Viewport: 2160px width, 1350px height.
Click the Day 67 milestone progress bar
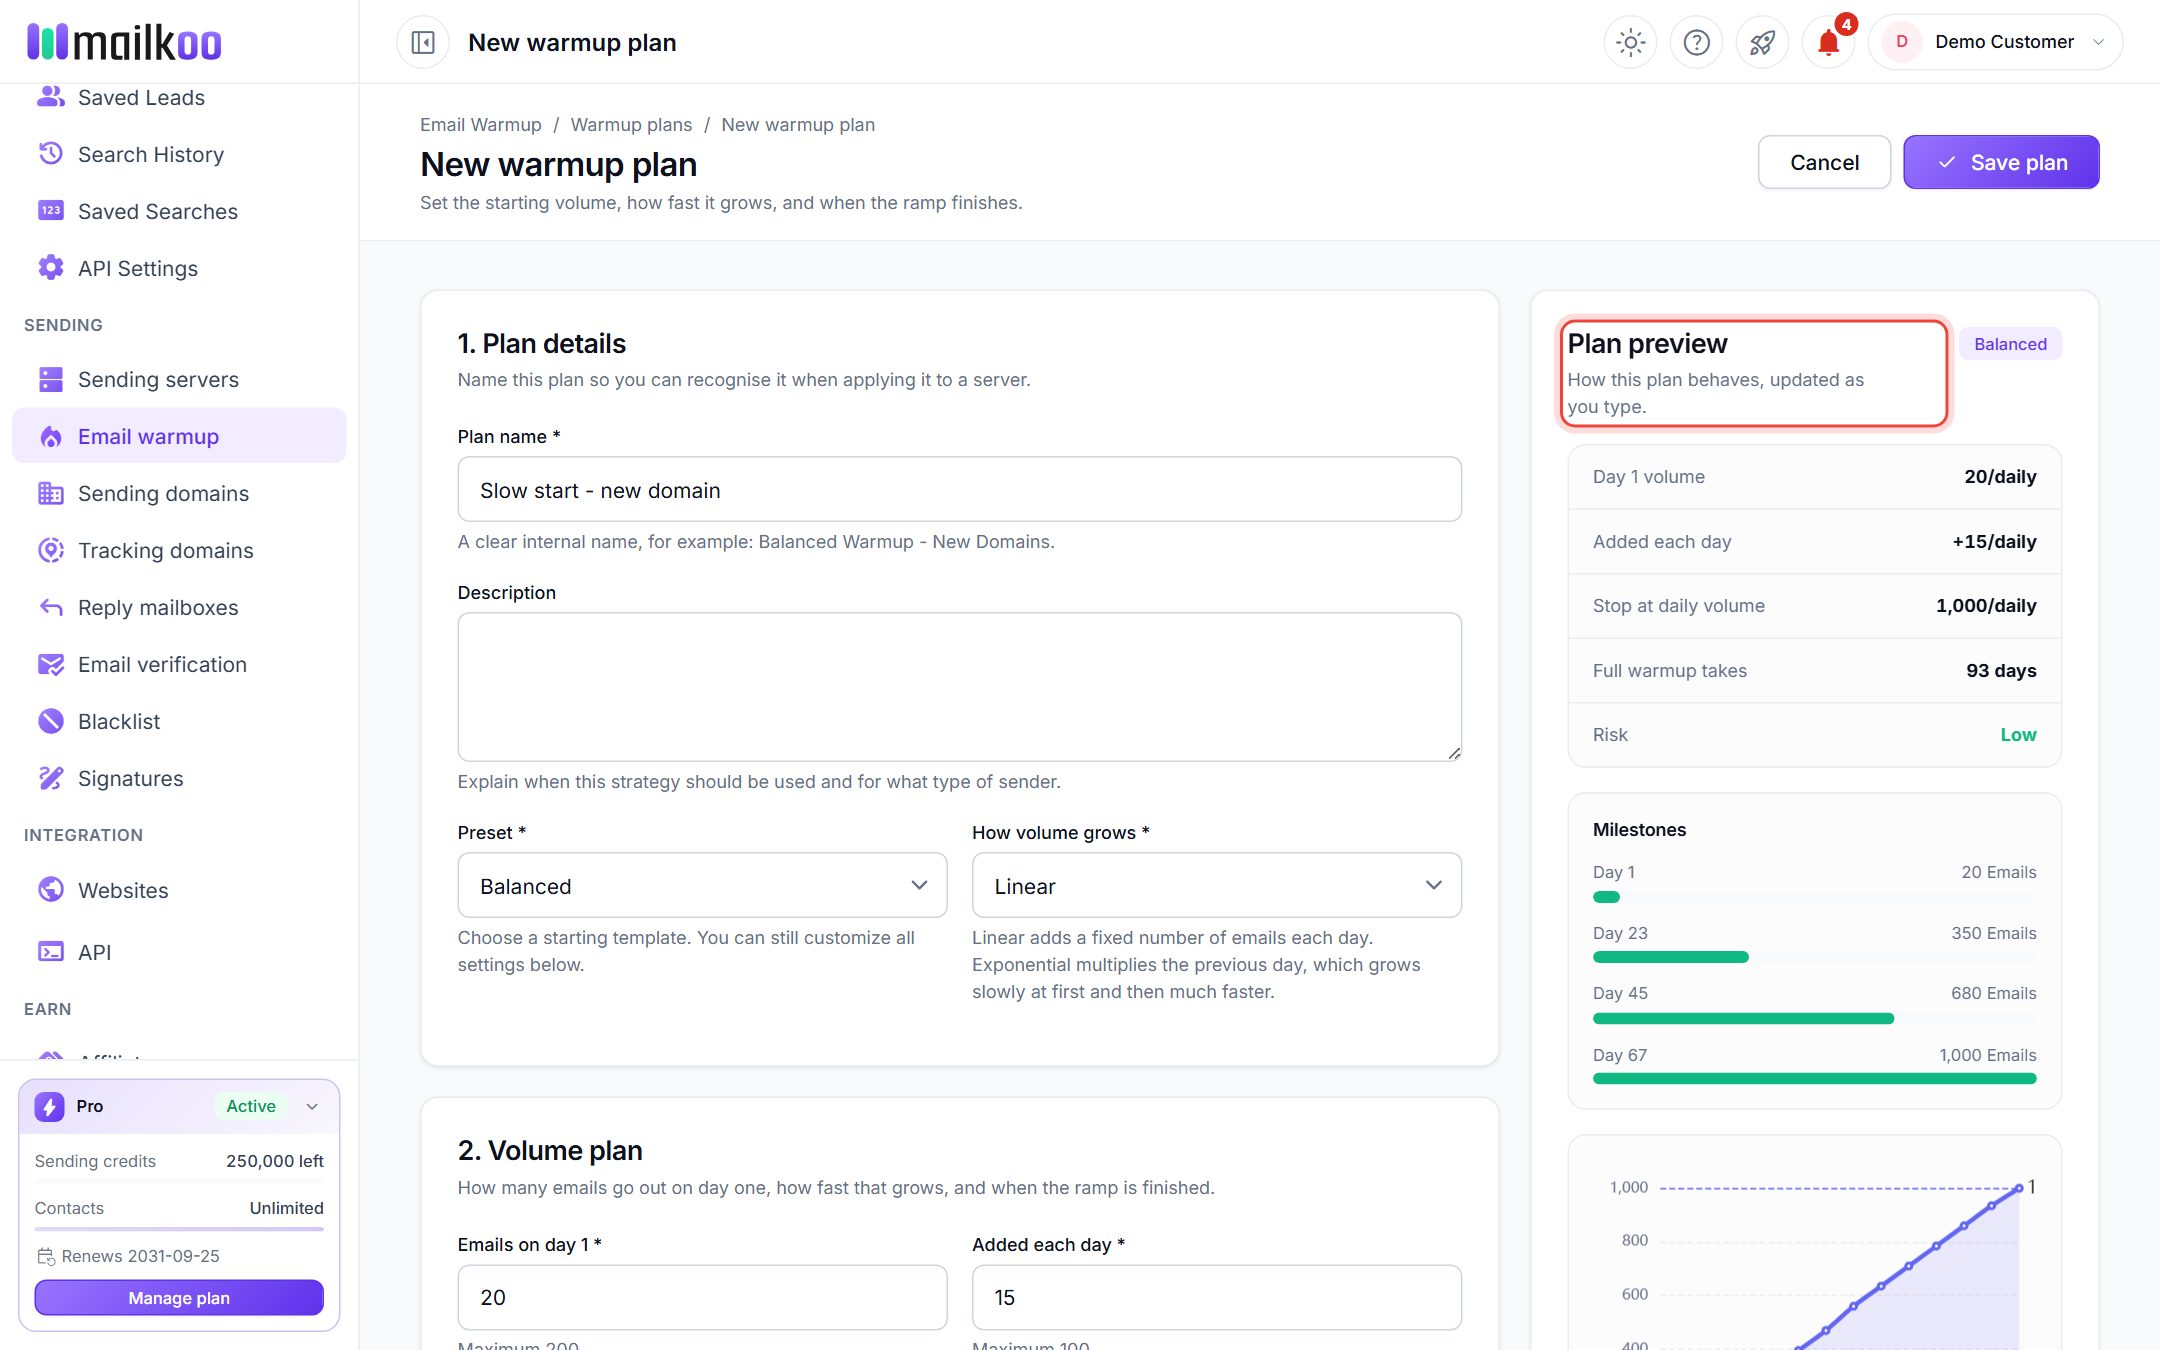pyautogui.click(x=1814, y=1078)
